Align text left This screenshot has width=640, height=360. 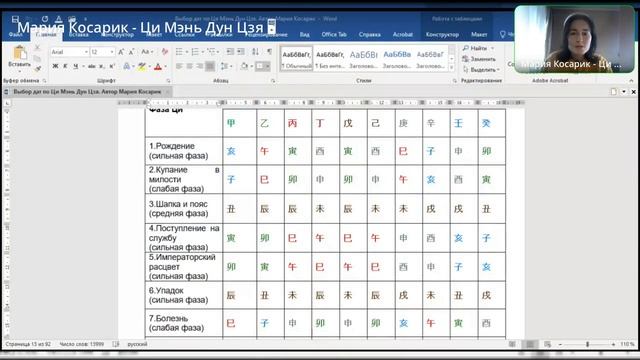tap(179, 66)
